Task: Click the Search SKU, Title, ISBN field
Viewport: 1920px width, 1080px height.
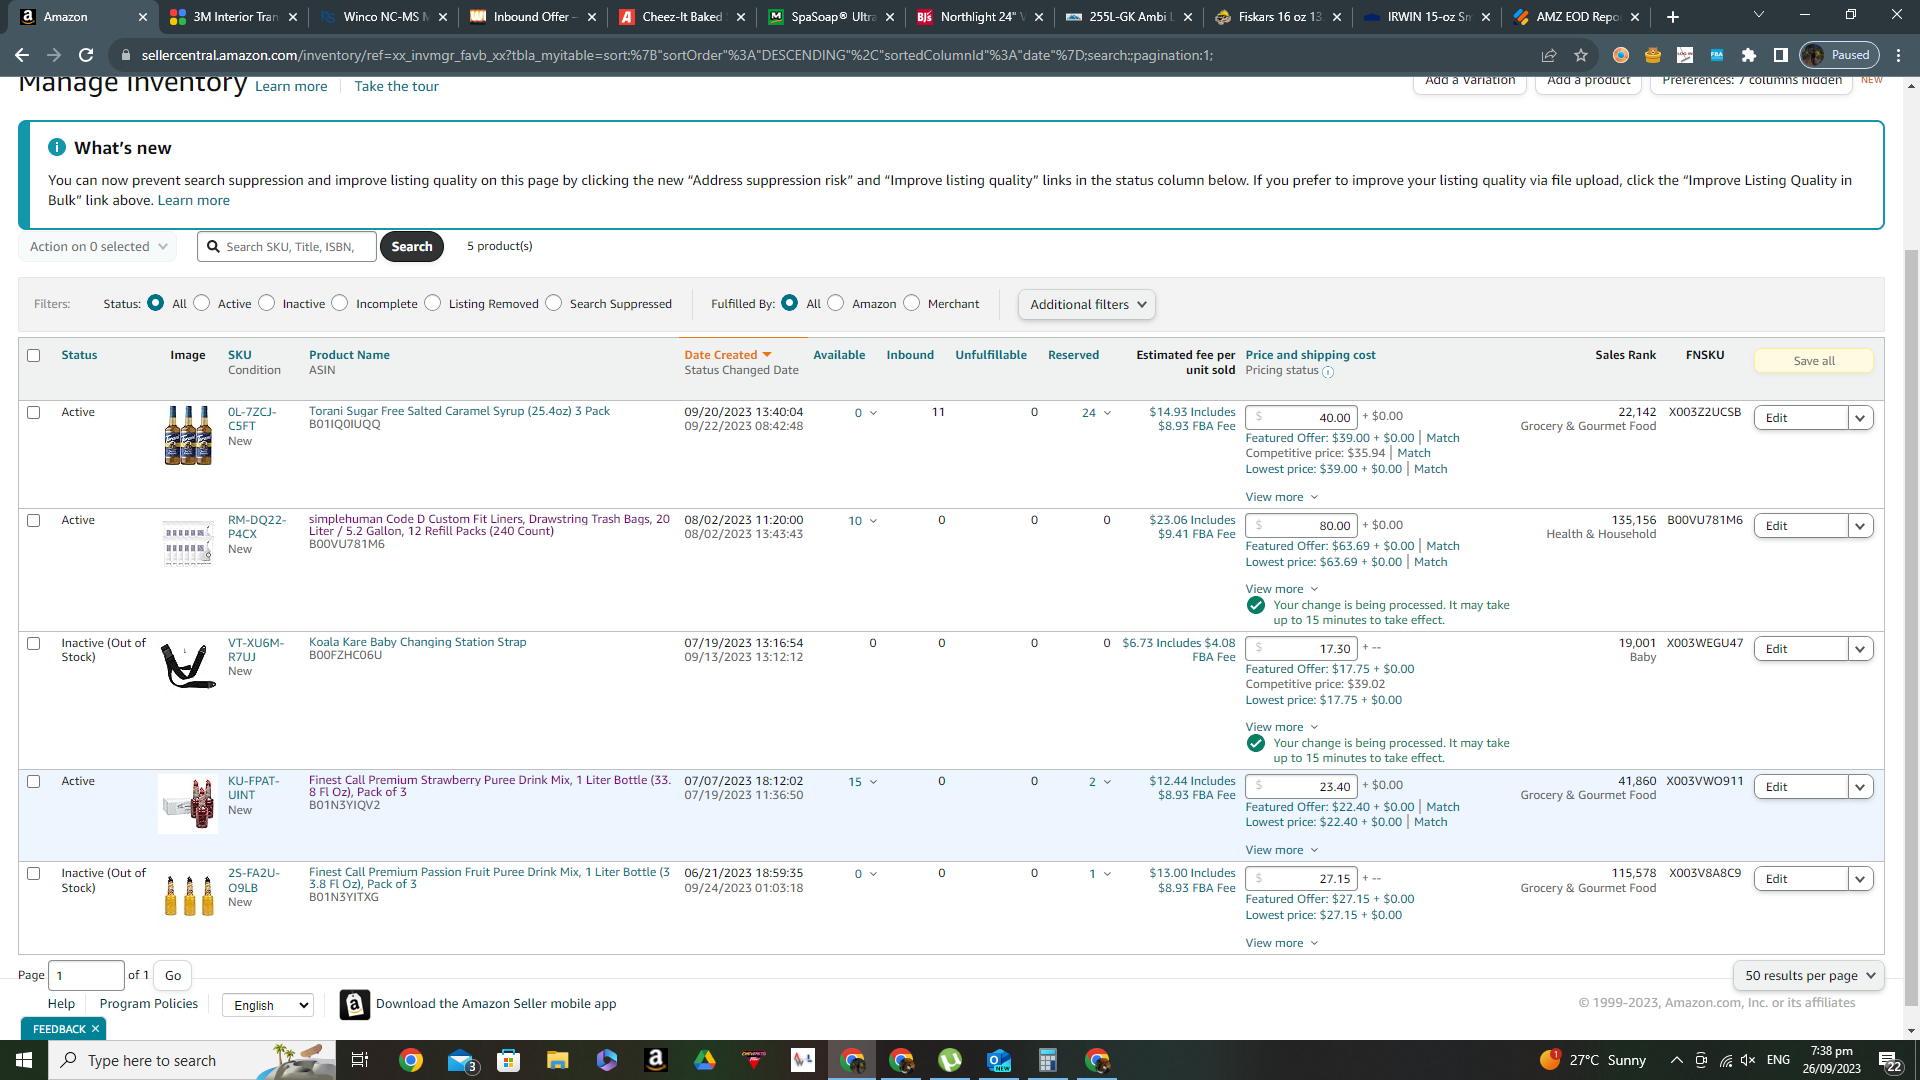Action: 287,246
